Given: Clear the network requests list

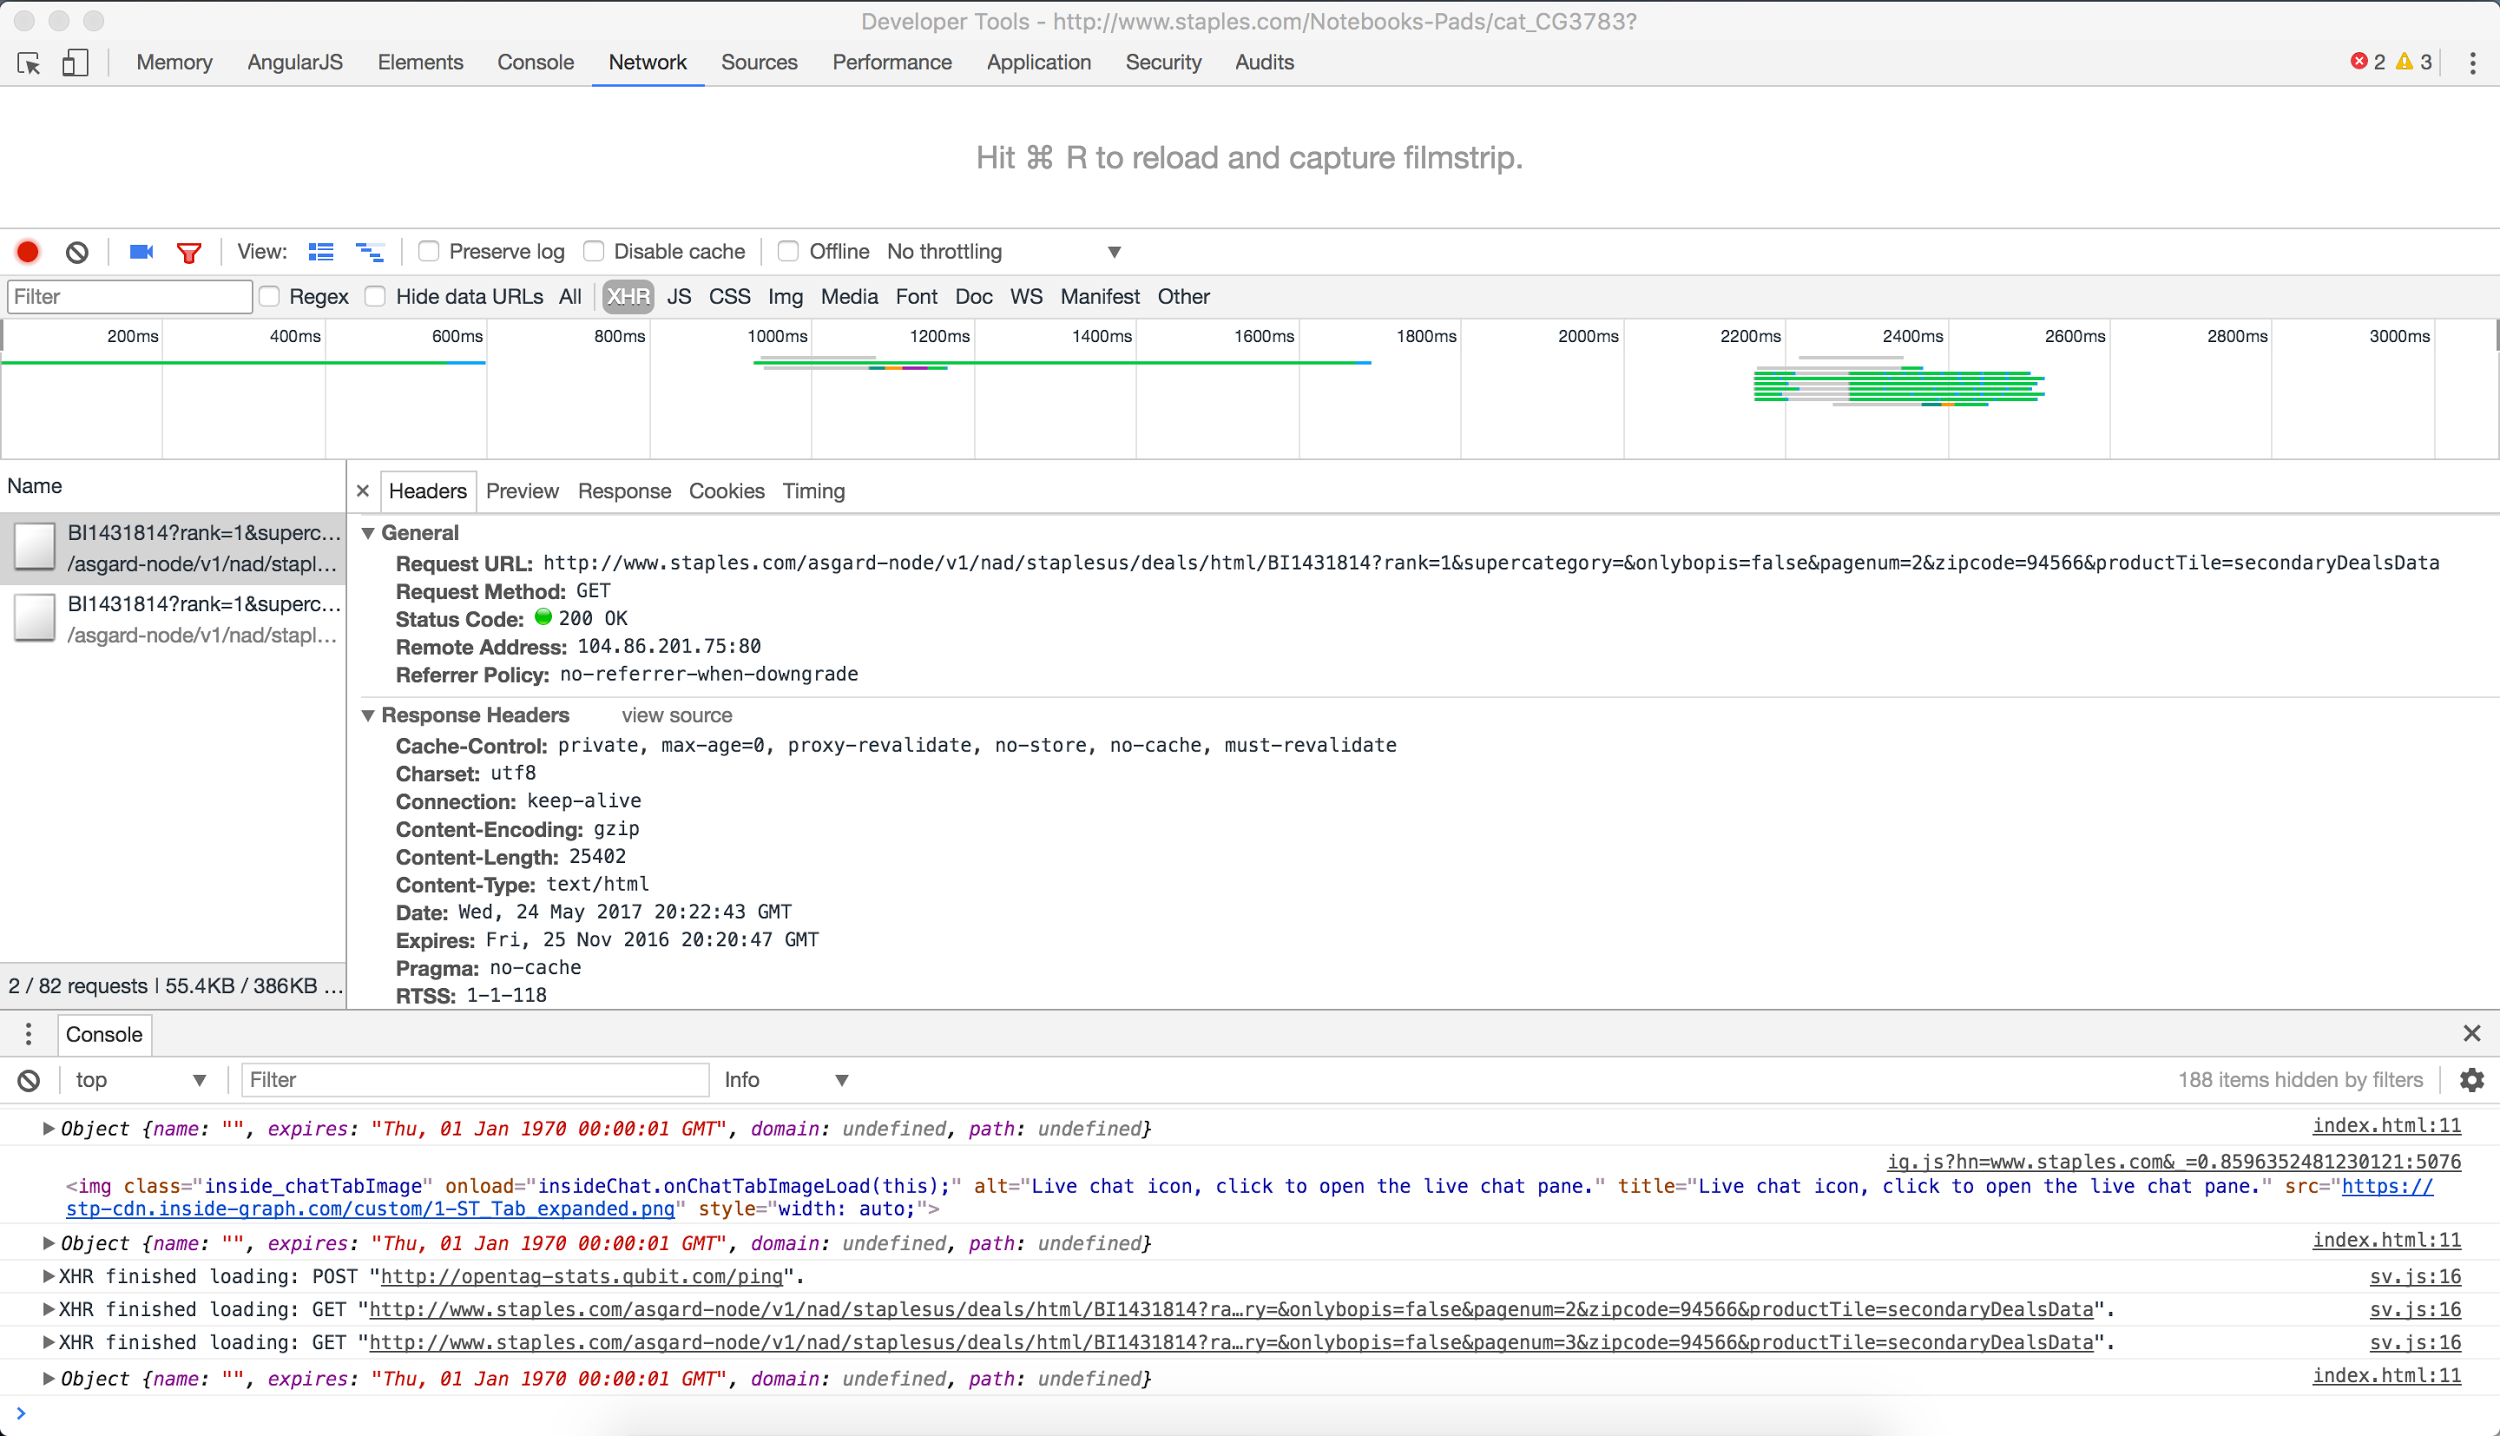Looking at the screenshot, I should pyautogui.click(x=77, y=251).
